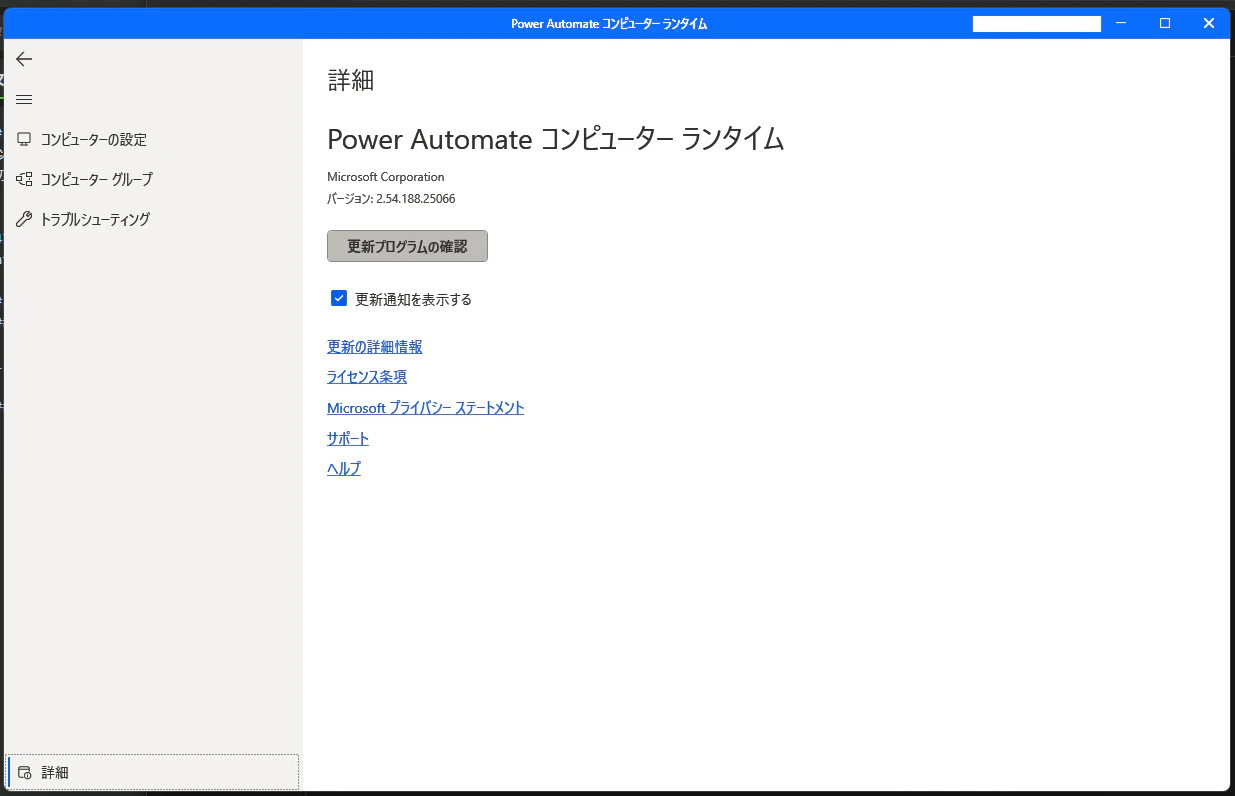Open the ヘルプ link
Image resolution: width=1235 pixels, height=796 pixels.
click(x=344, y=468)
